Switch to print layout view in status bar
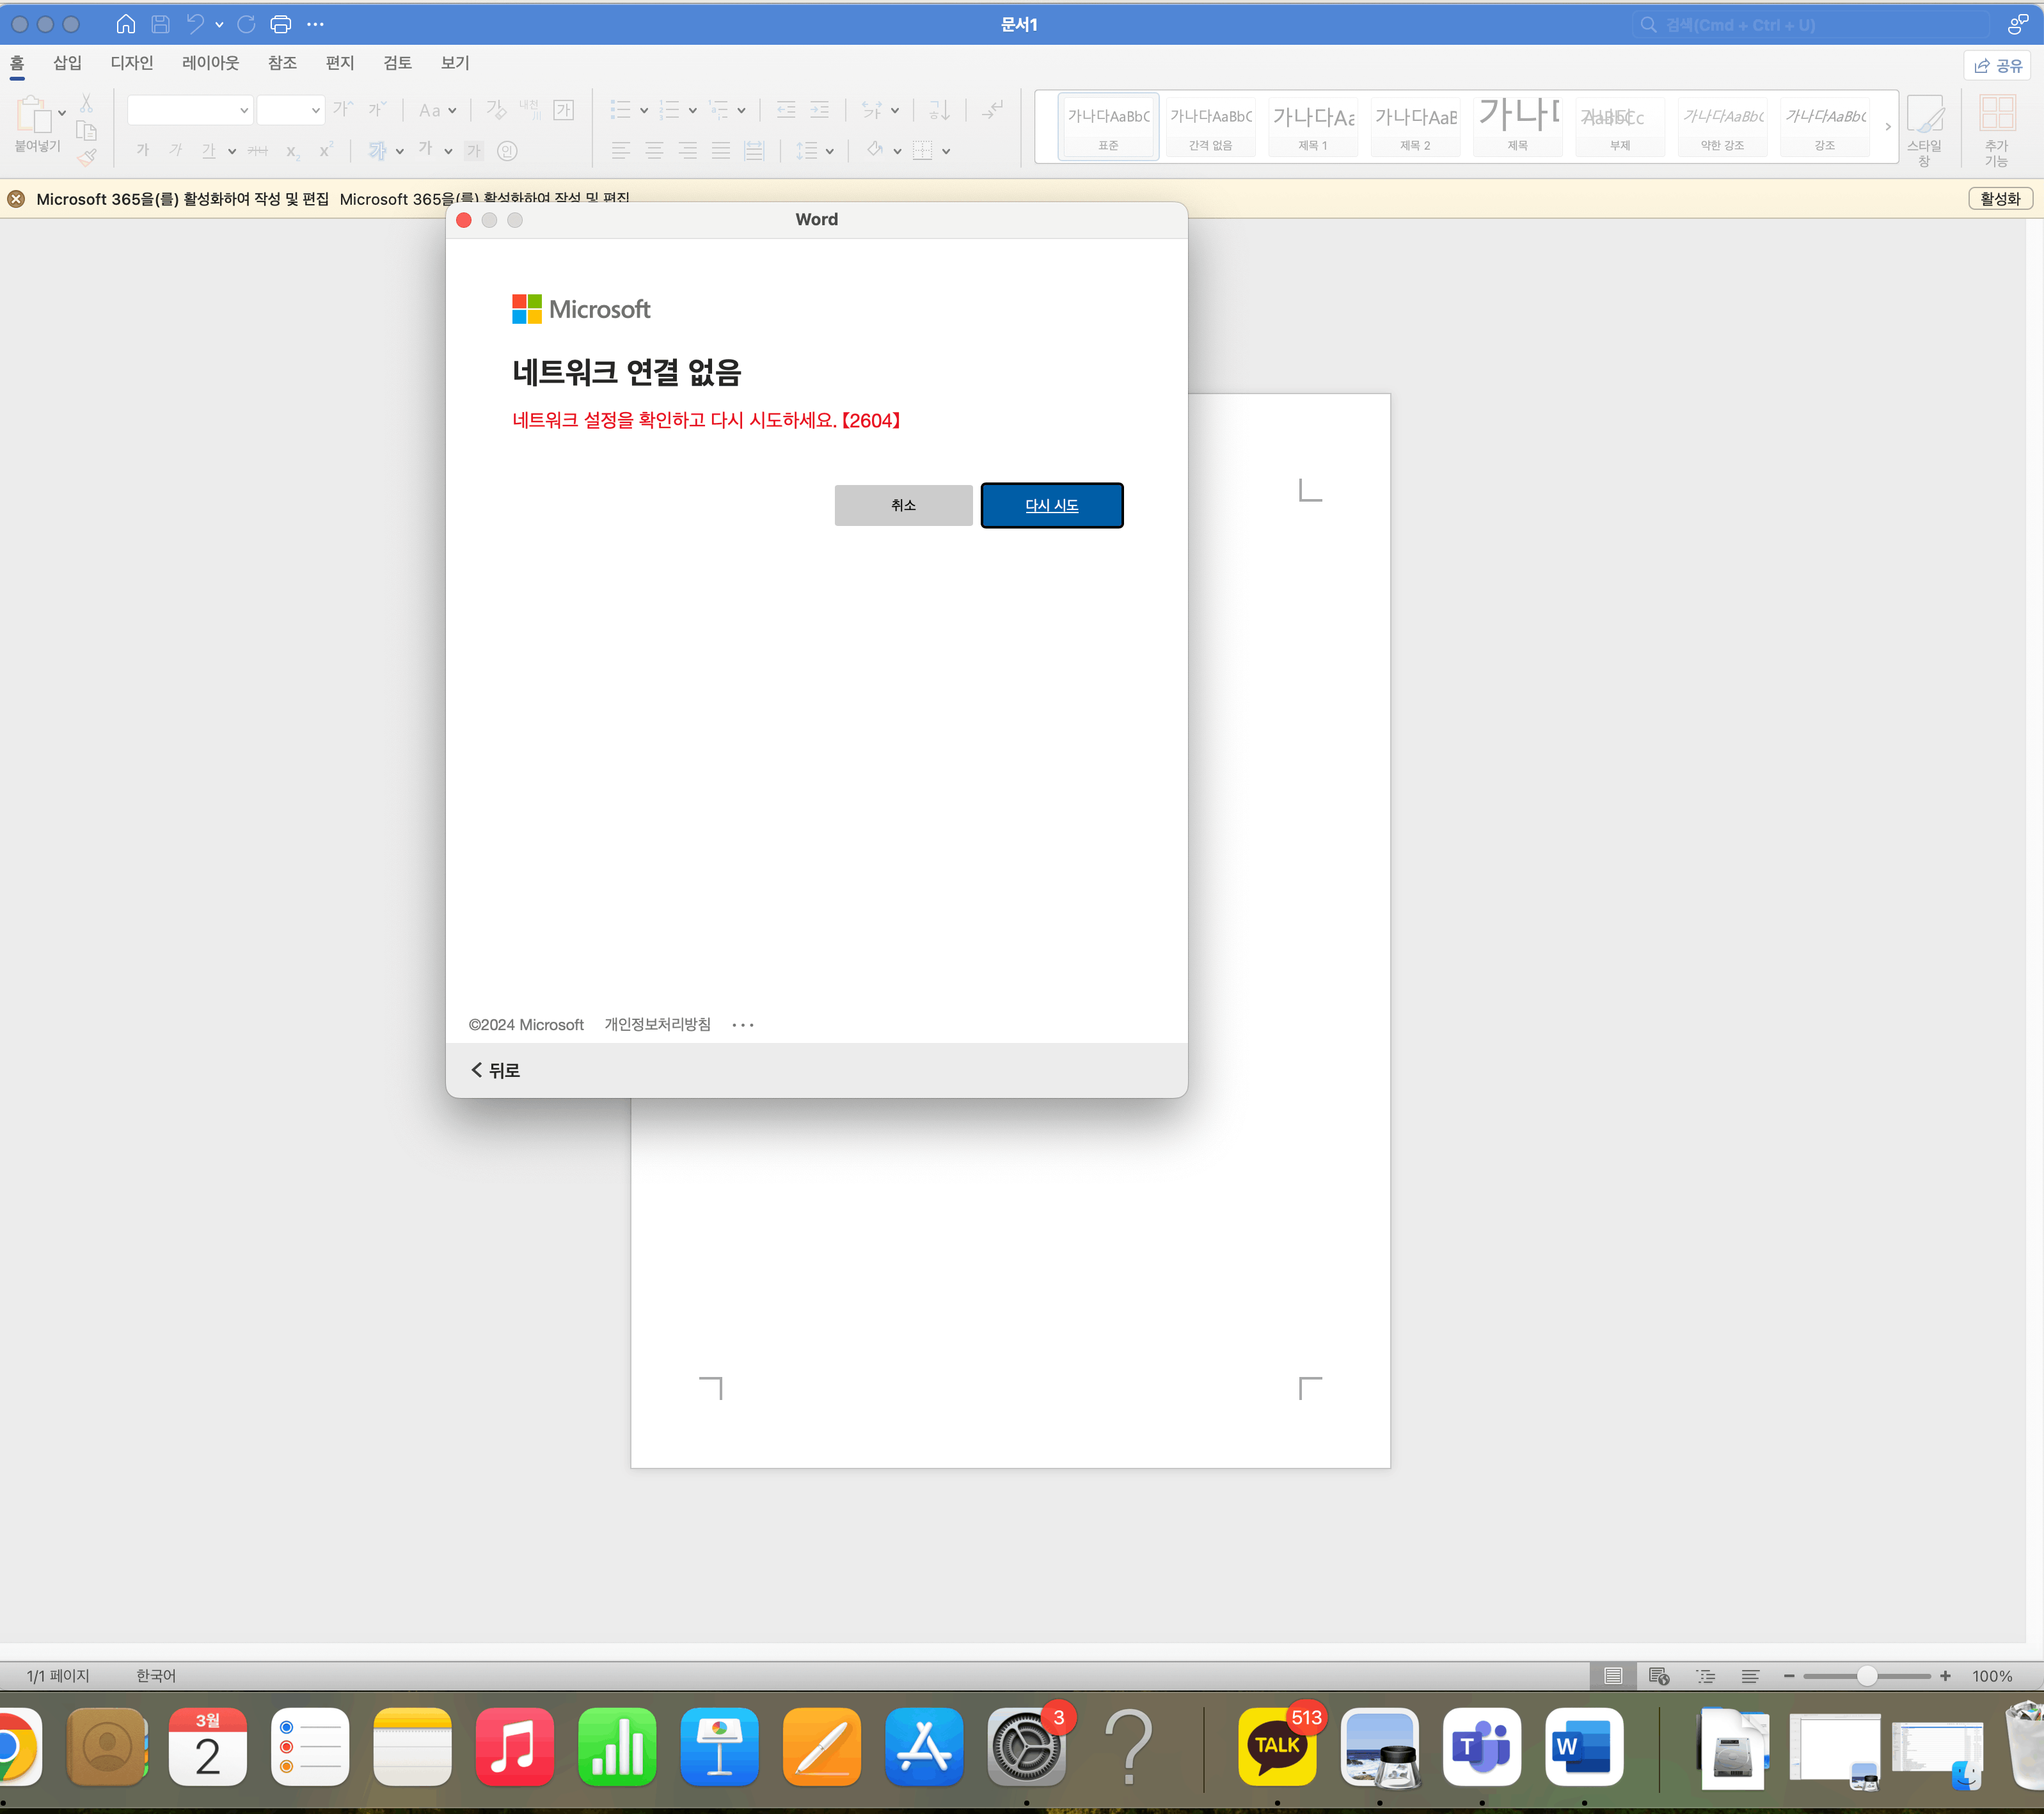Screen dimensions: 2044x1814 pyautogui.click(x=1613, y=1676)
